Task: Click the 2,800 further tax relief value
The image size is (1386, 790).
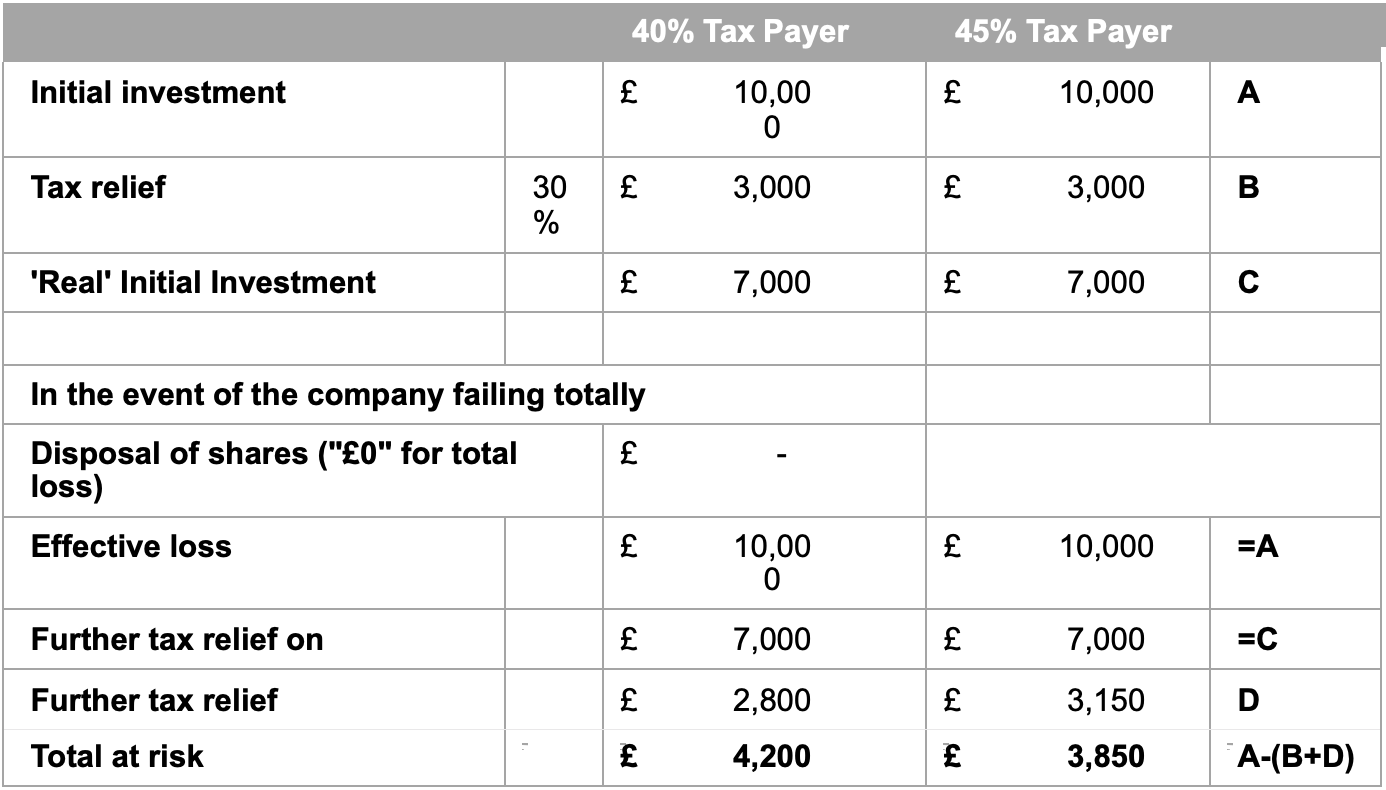Action: tap(771, 700)
